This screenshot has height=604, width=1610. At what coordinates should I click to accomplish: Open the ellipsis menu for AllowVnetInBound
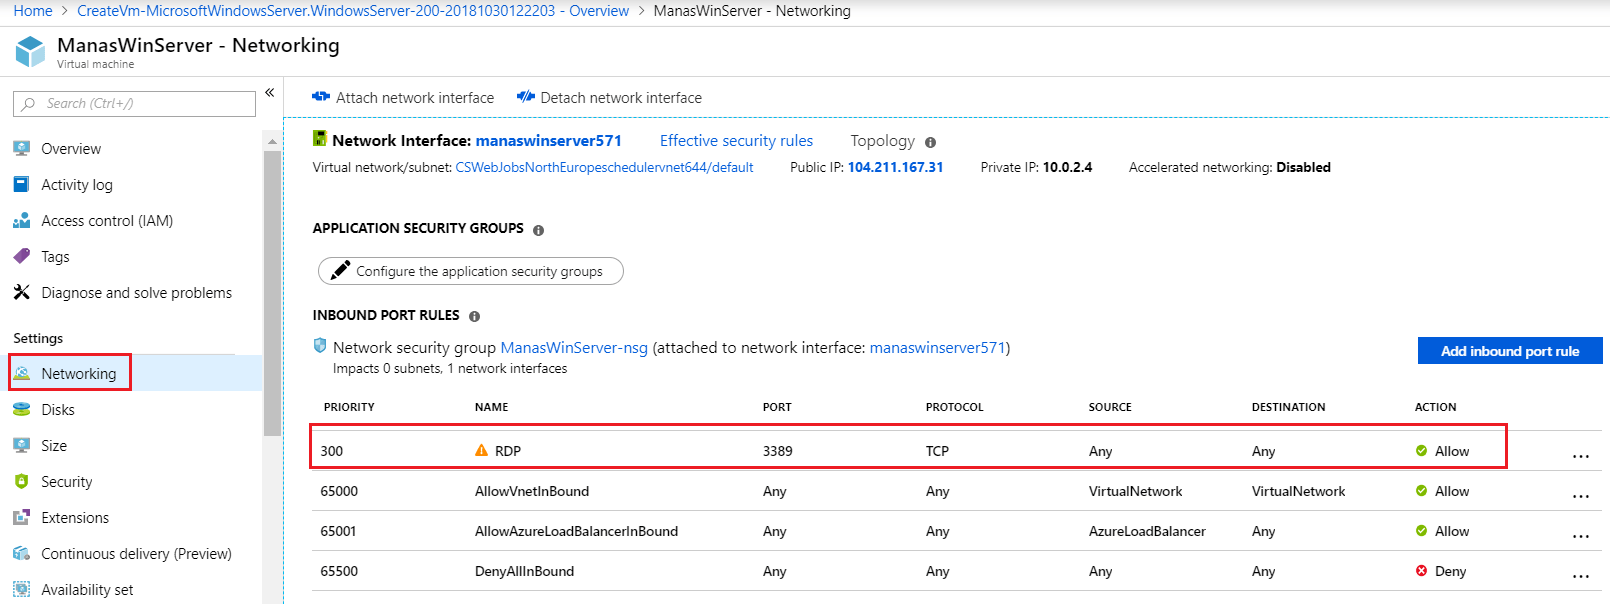(x=1580, y=495)
